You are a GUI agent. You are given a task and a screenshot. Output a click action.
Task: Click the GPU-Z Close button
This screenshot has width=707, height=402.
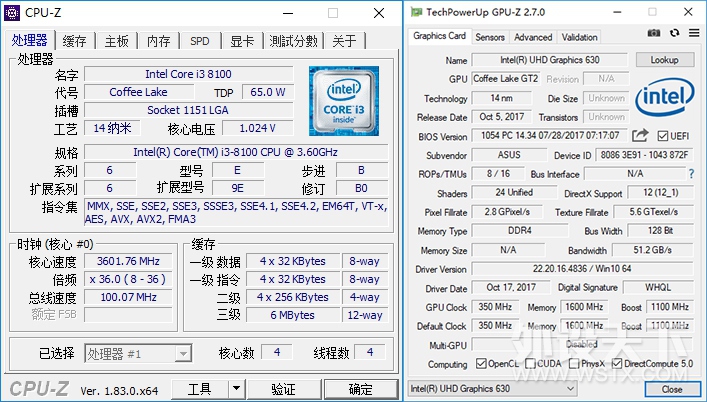pyautogui.click(x=671, y=389)
